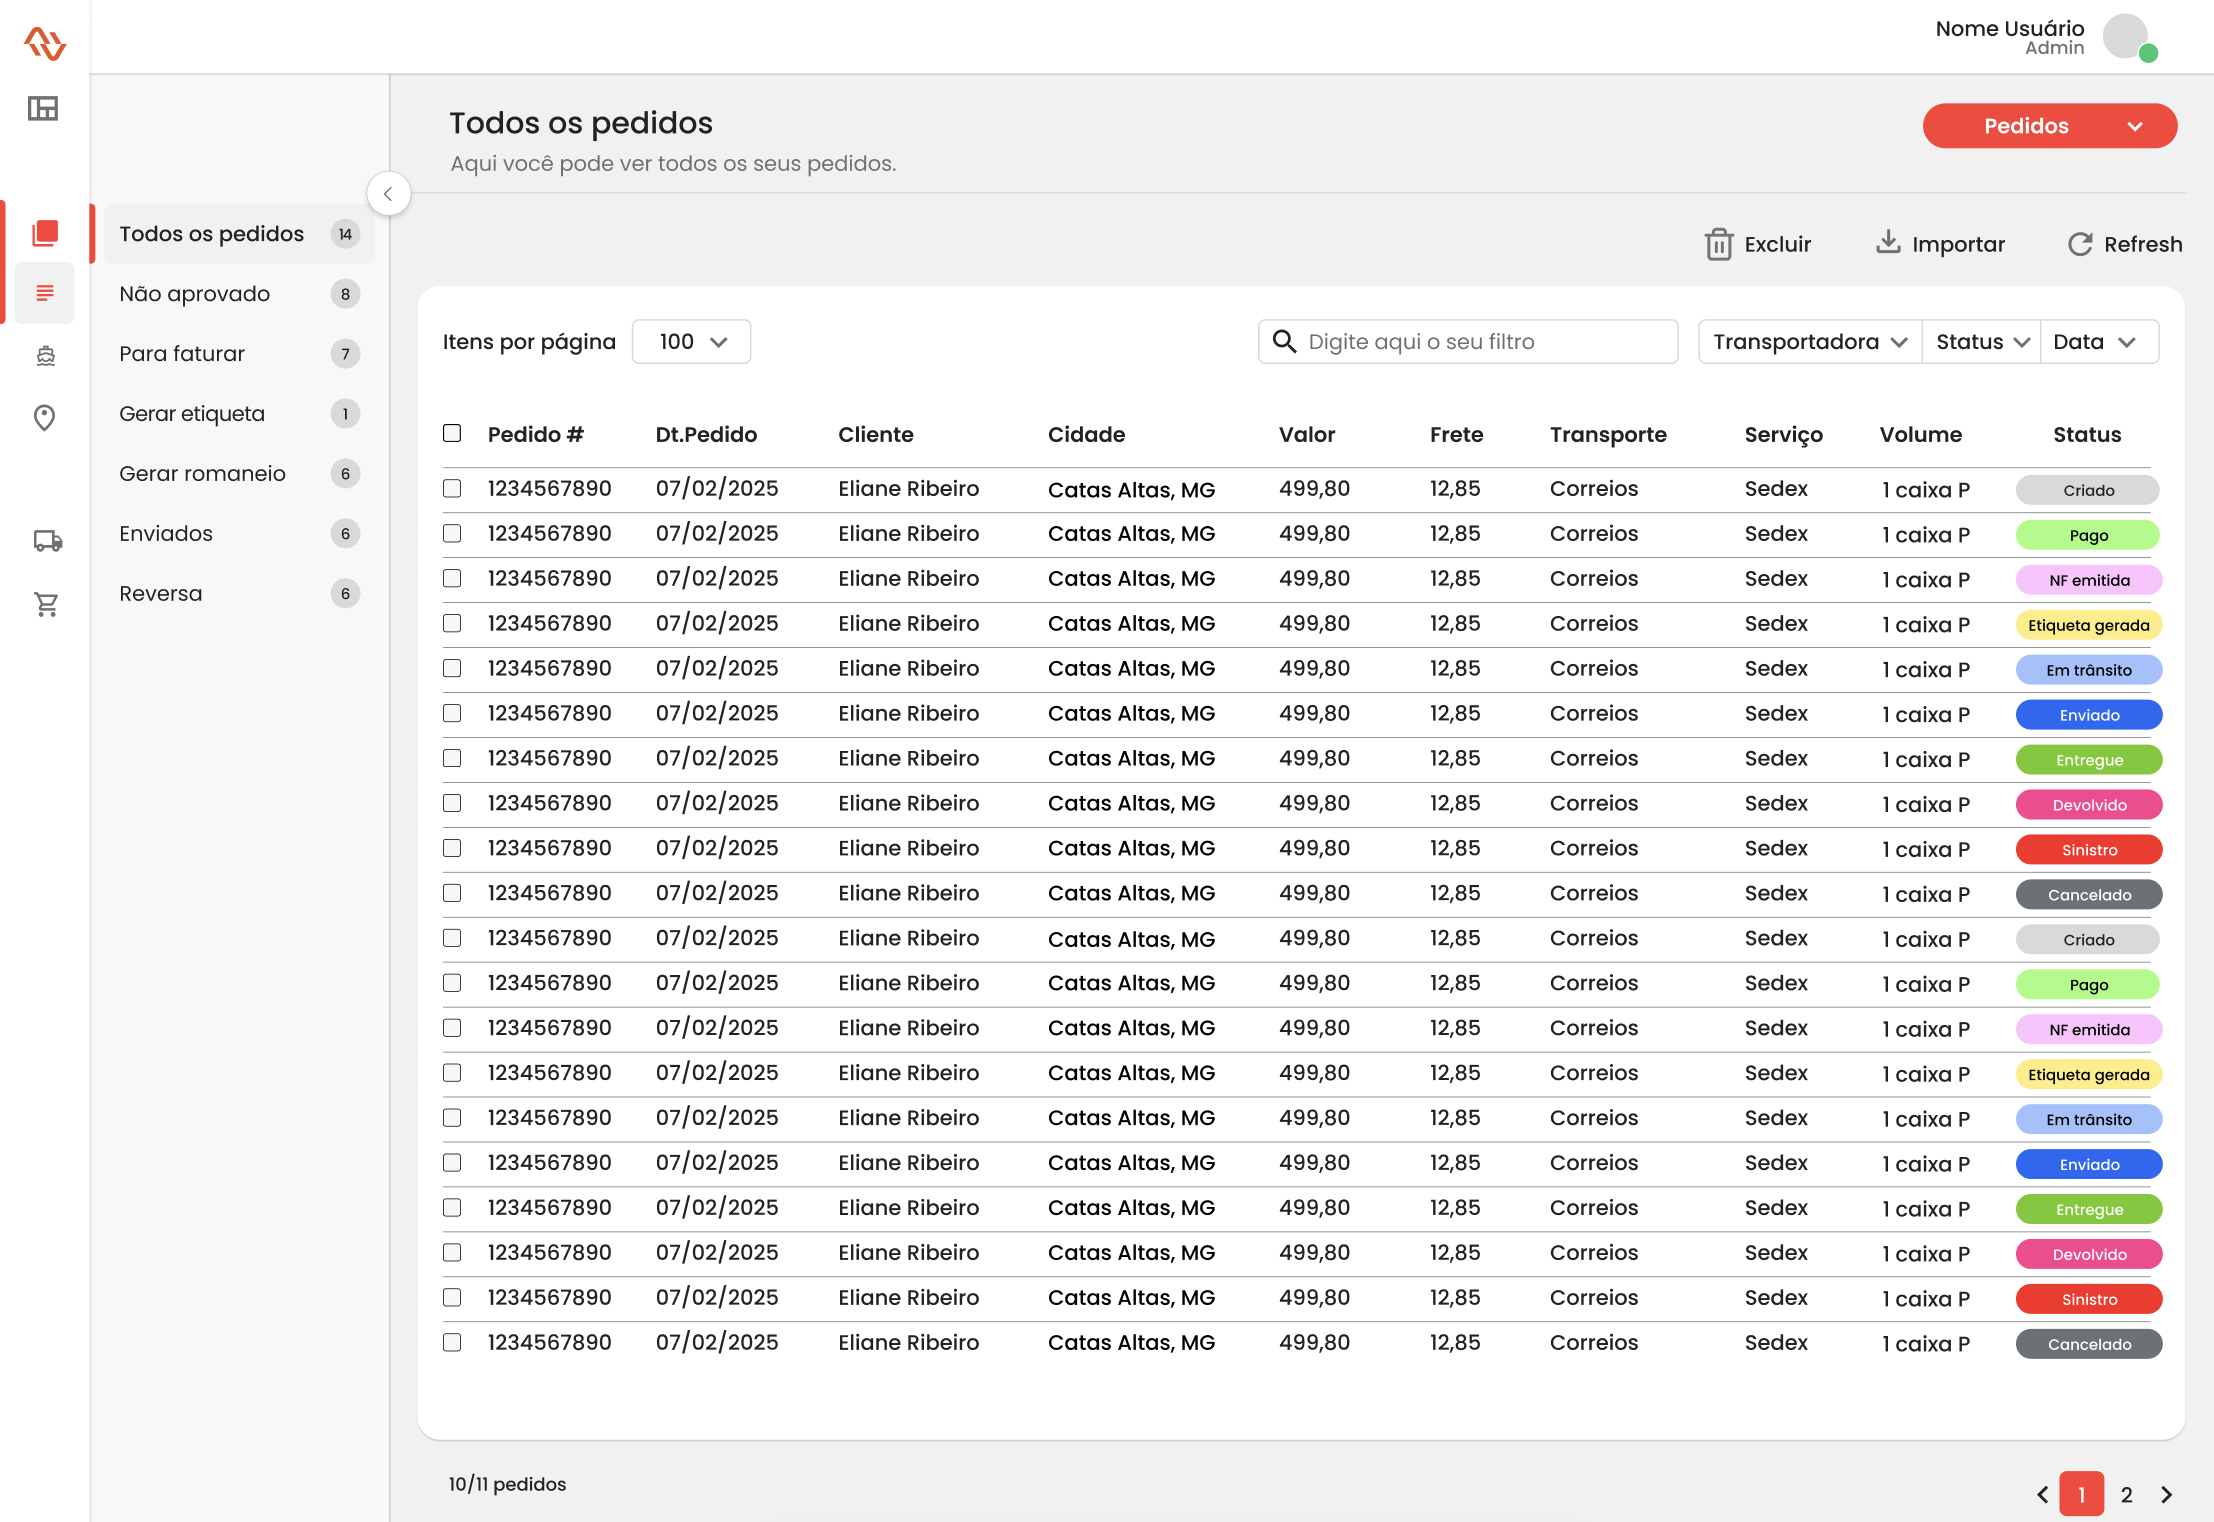Click the trash Excluir icon
Viewport: 2214px width, 1522px height.
[x=1718, y=245]
